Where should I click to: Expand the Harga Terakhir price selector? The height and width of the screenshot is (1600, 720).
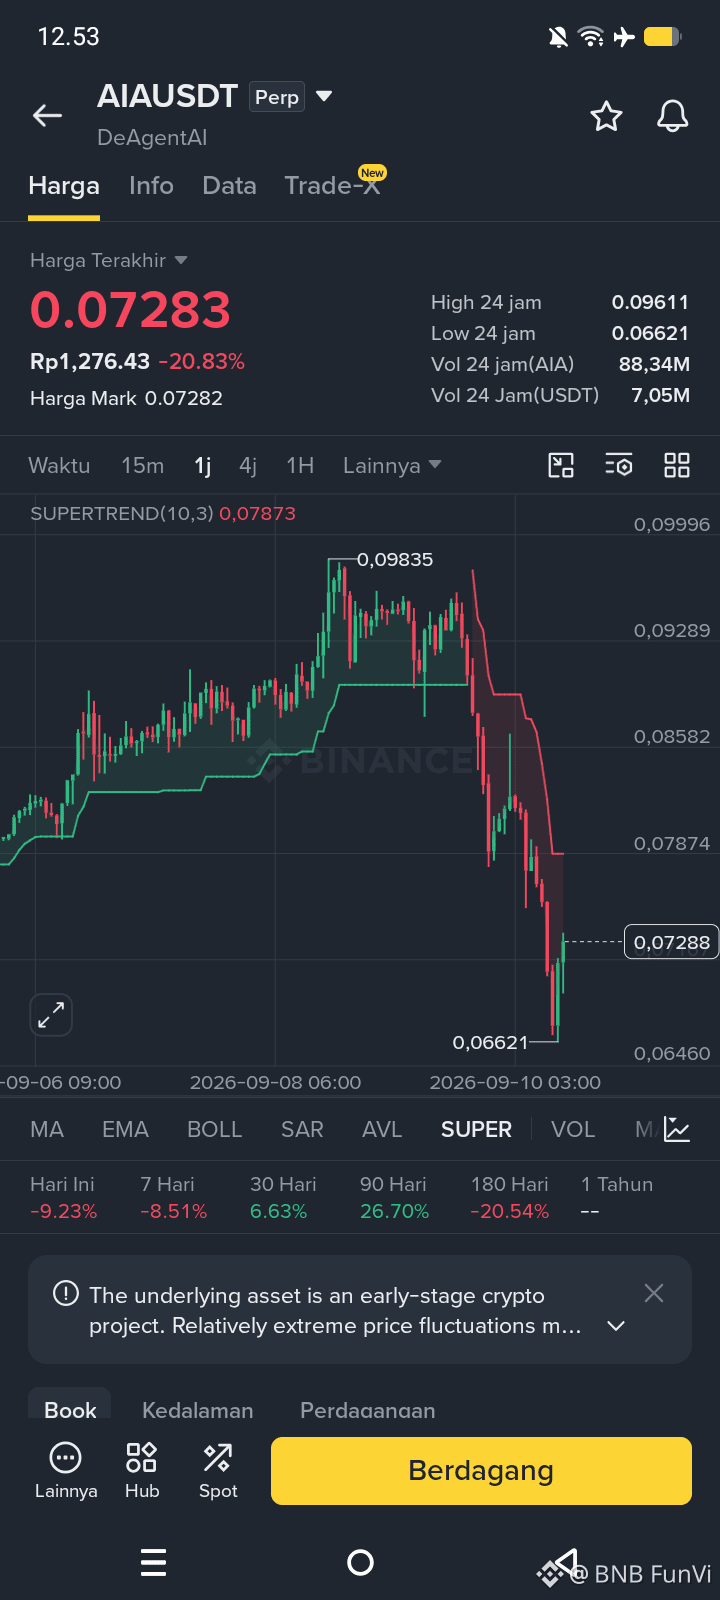click(x=109, y=260)
